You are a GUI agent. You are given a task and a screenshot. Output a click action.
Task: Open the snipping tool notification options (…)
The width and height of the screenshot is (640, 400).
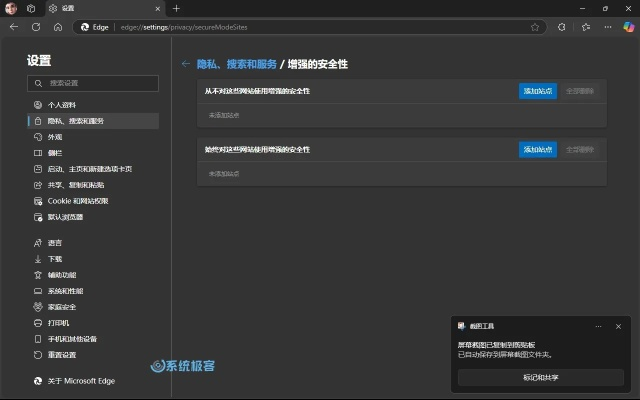(x=598, y=326)
